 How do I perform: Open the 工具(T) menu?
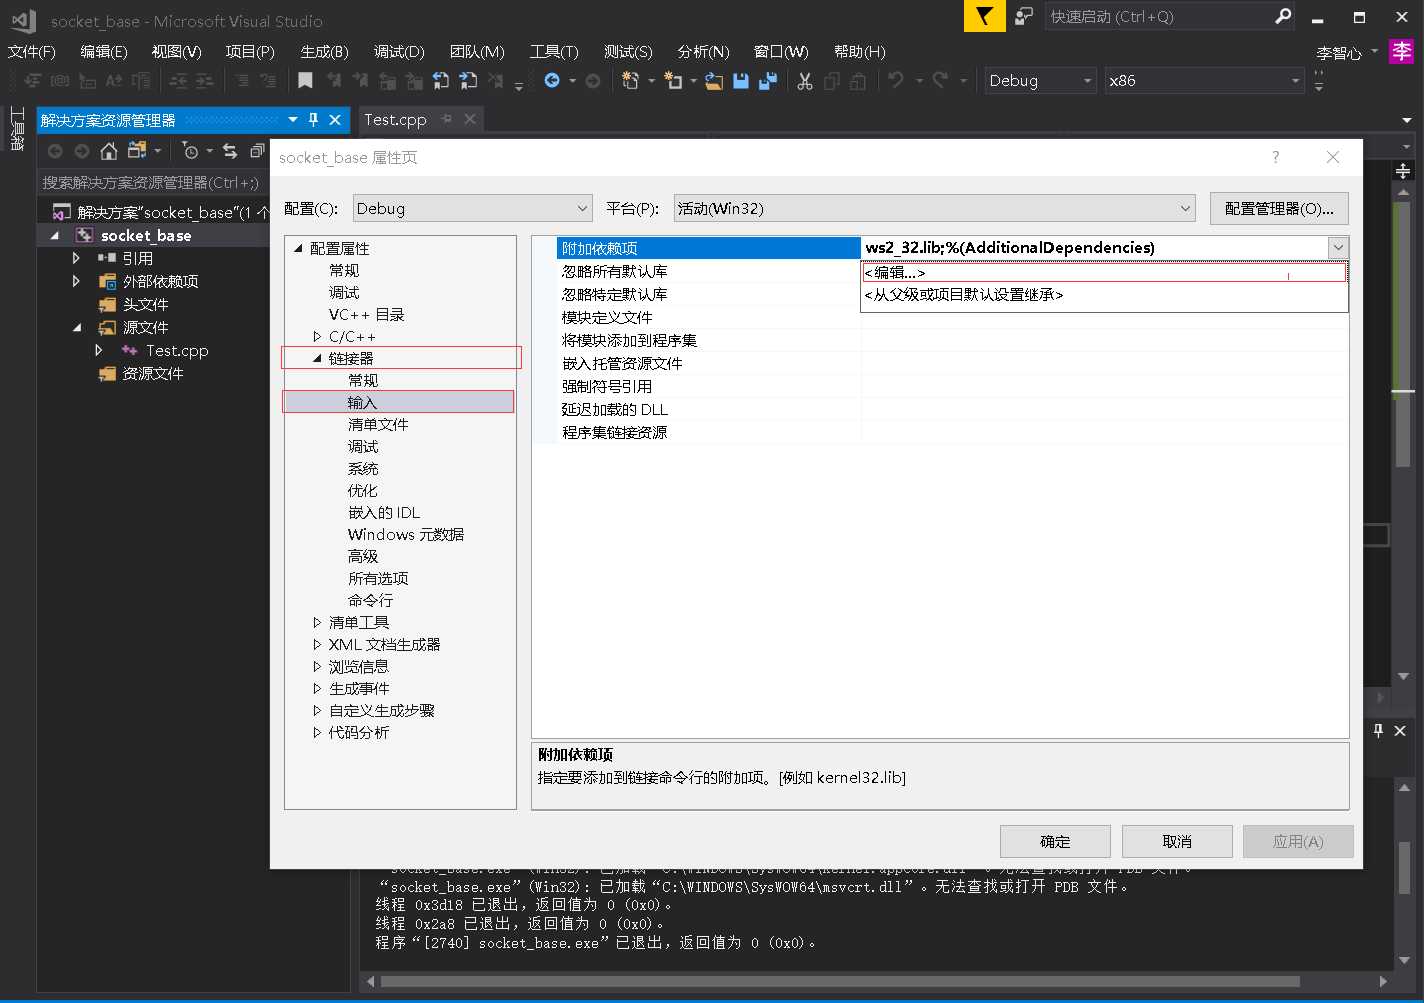pyautogui.click(x=554, y=52)
